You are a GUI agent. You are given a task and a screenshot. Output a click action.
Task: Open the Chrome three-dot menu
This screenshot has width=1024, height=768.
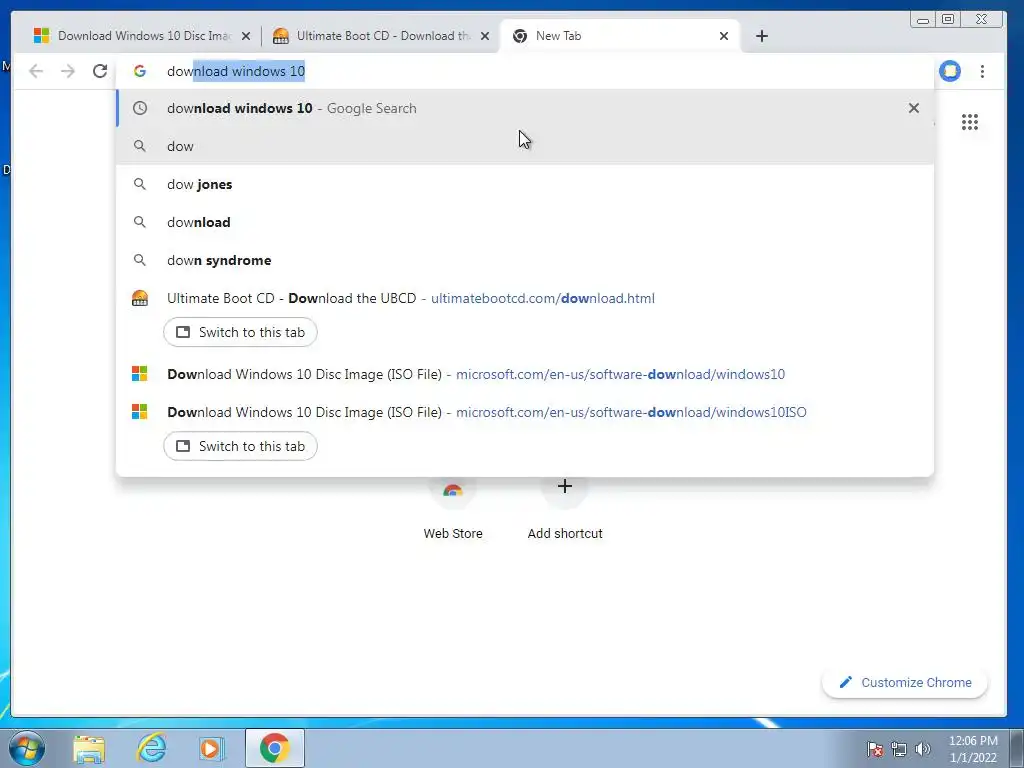click(x=982, y=71)
